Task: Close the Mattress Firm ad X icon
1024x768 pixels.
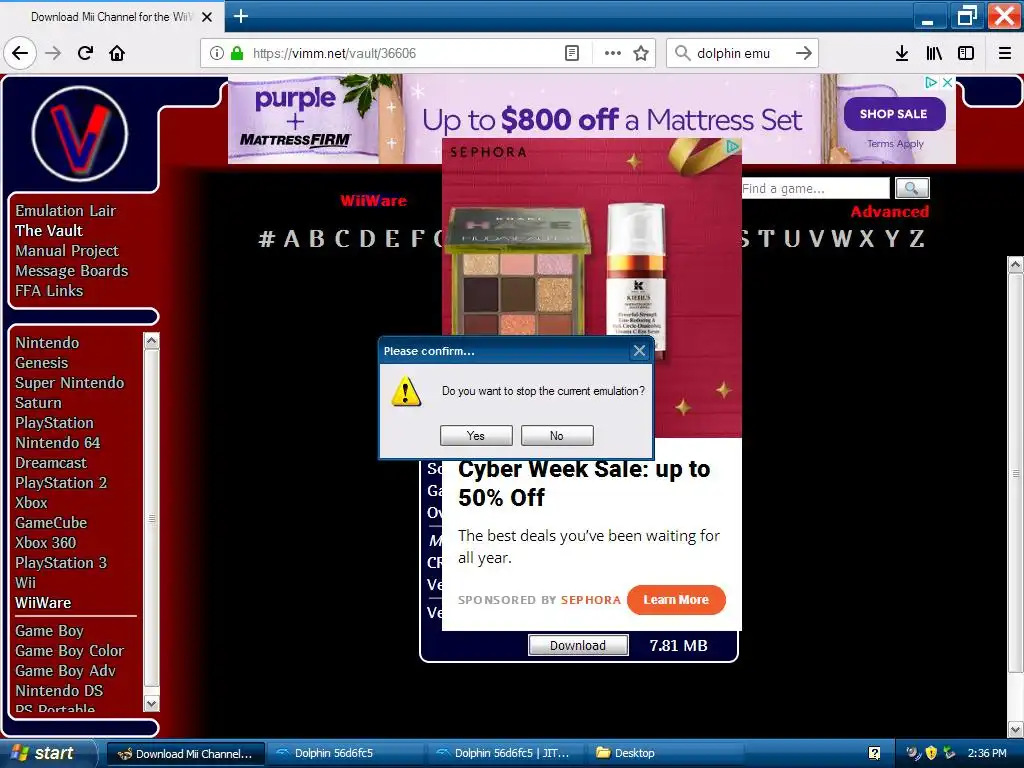Action: tap(947, 82)
